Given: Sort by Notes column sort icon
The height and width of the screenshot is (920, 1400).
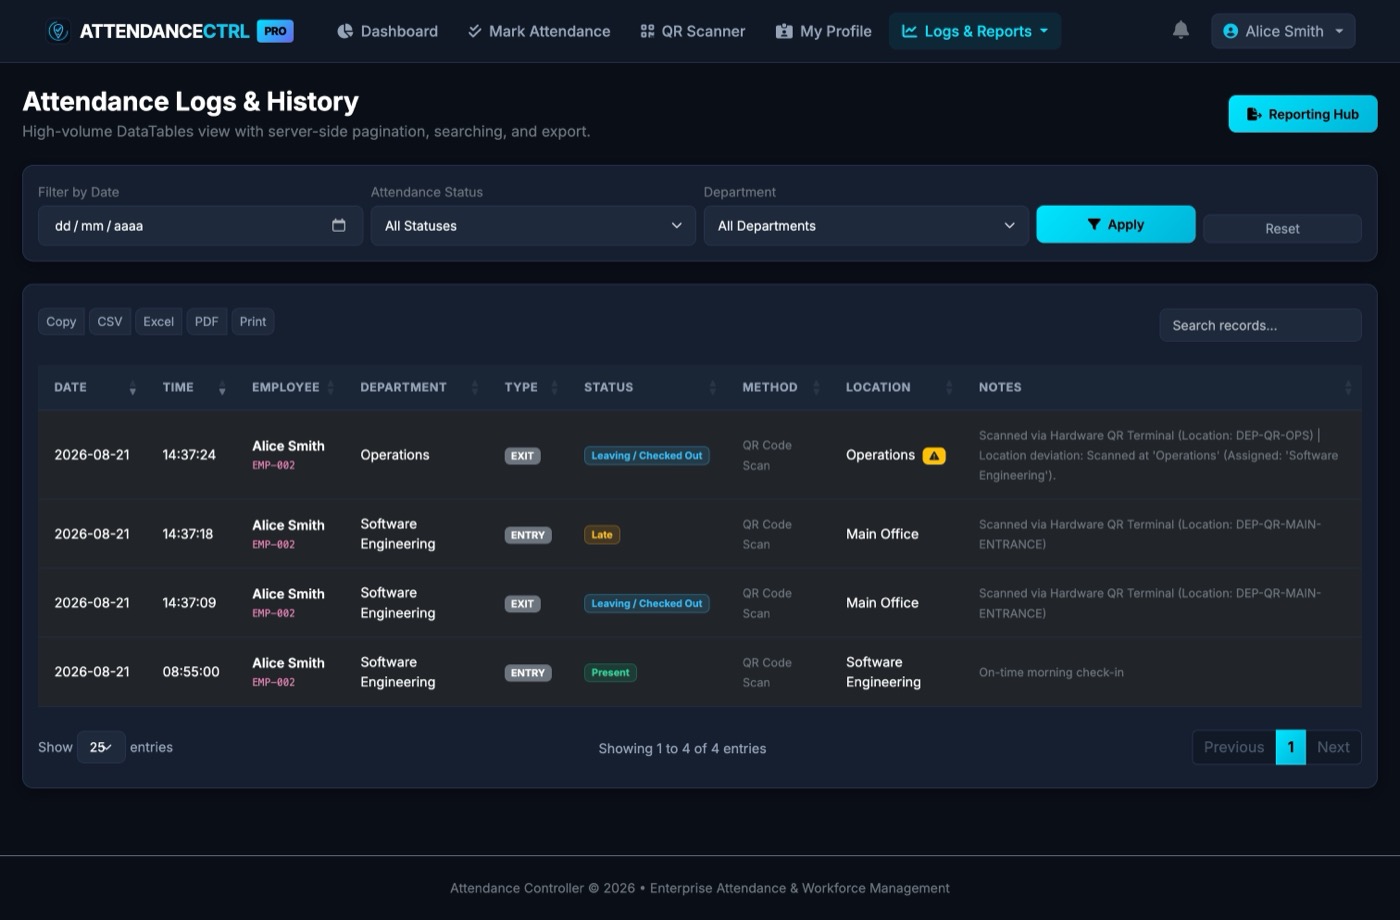Looking at the screenshot, I should pos(1348,388).
